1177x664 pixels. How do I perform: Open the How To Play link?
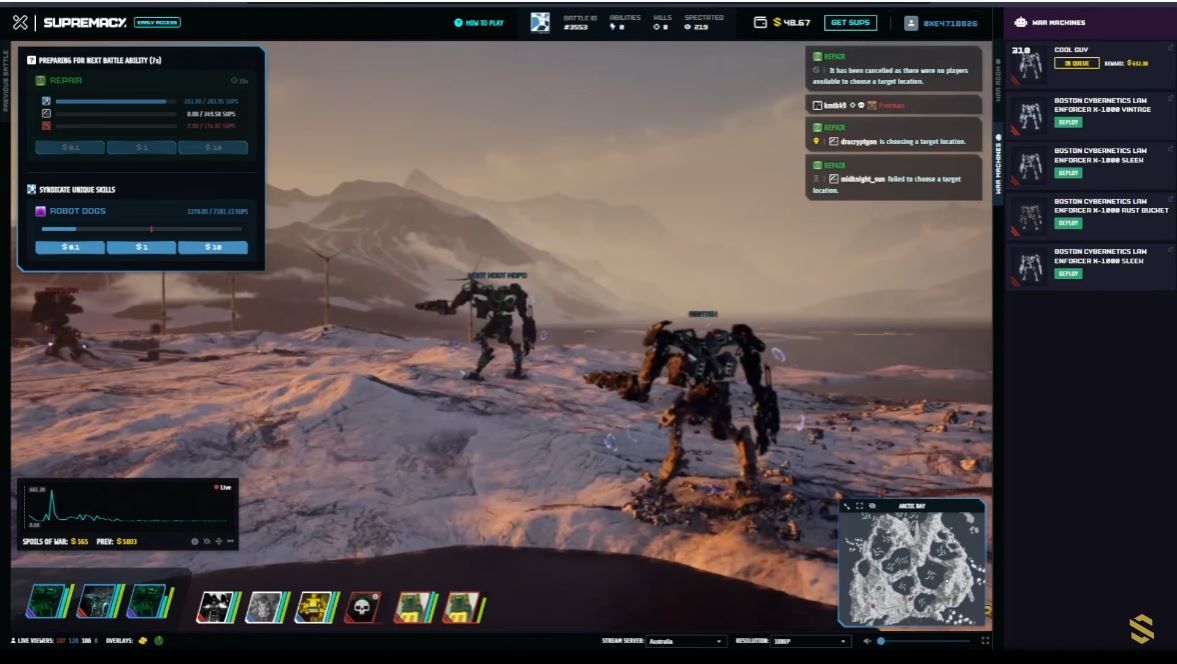[479, 22]
